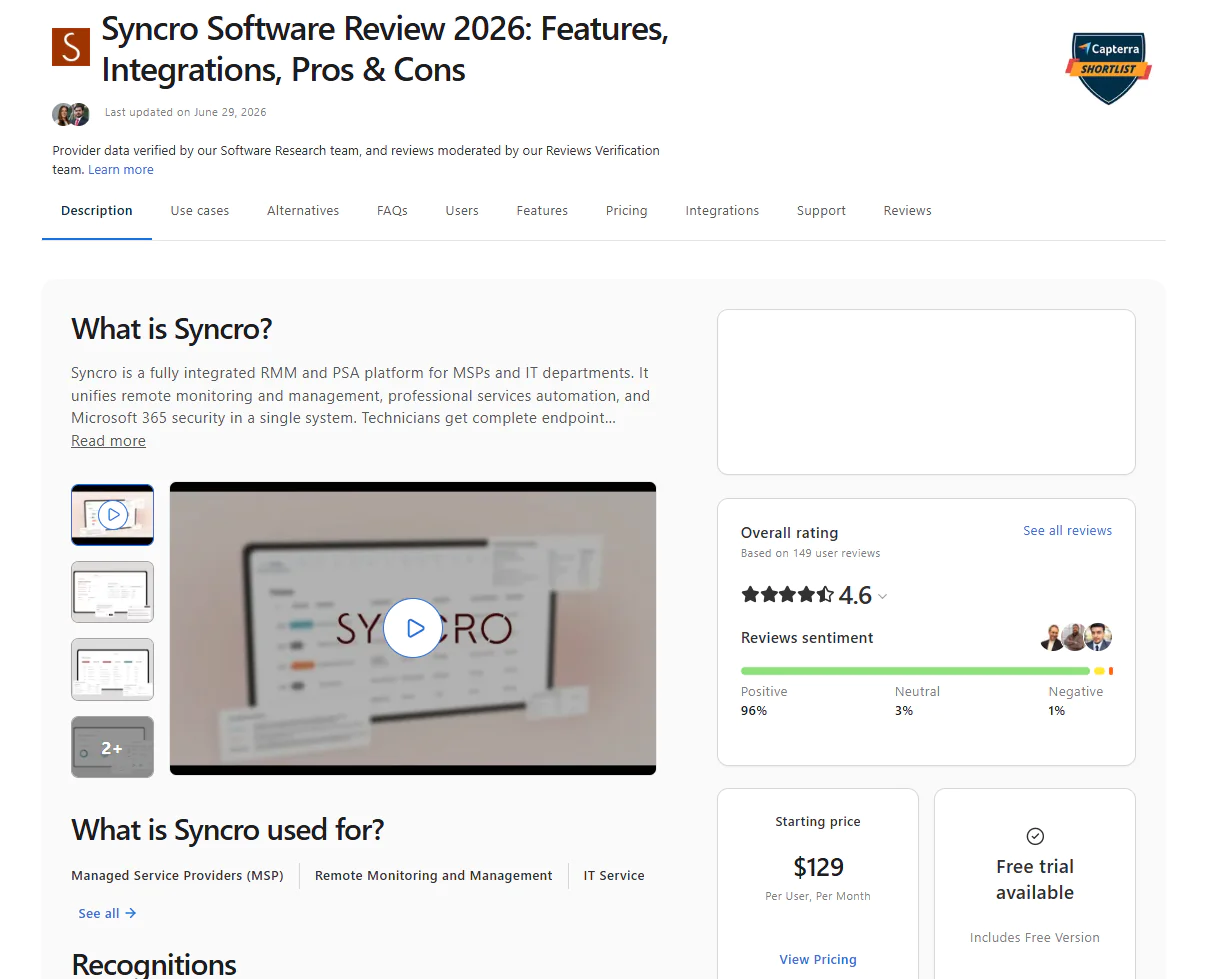Go to the Integrations tab
Screen dimensions: 1216x979
722,211
